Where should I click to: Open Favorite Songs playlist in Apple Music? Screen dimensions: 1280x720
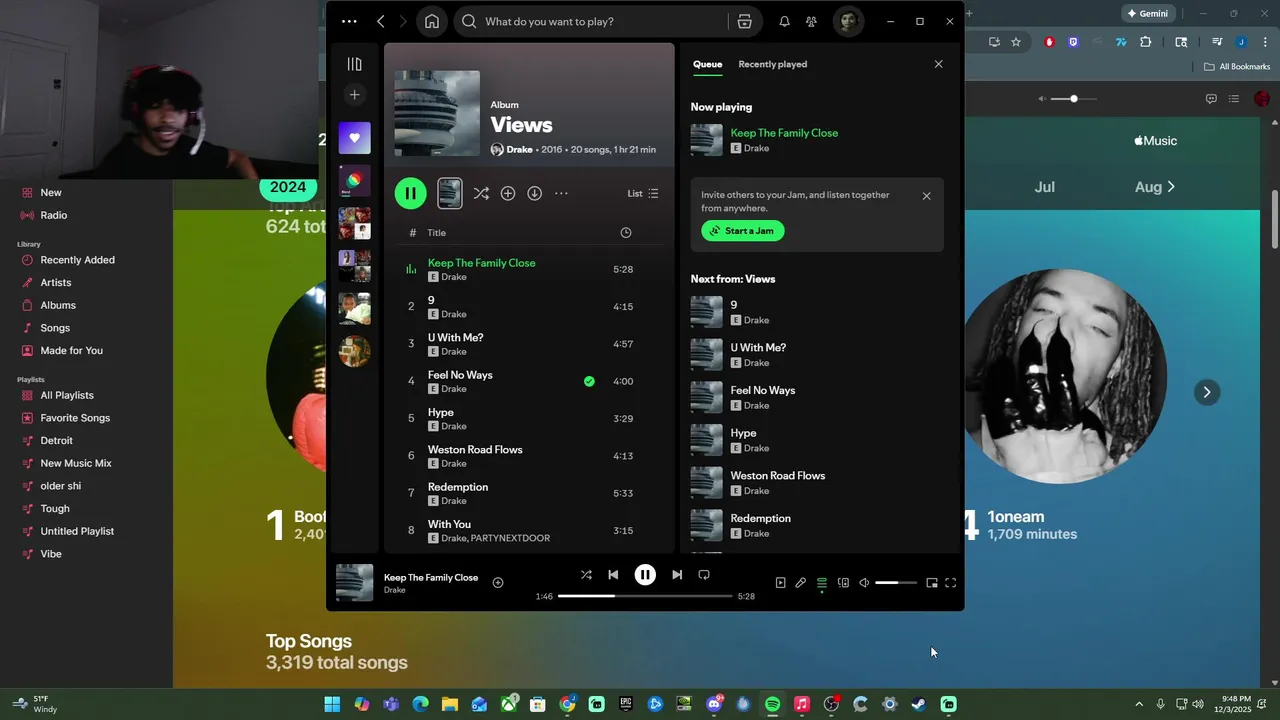point(75,418)
